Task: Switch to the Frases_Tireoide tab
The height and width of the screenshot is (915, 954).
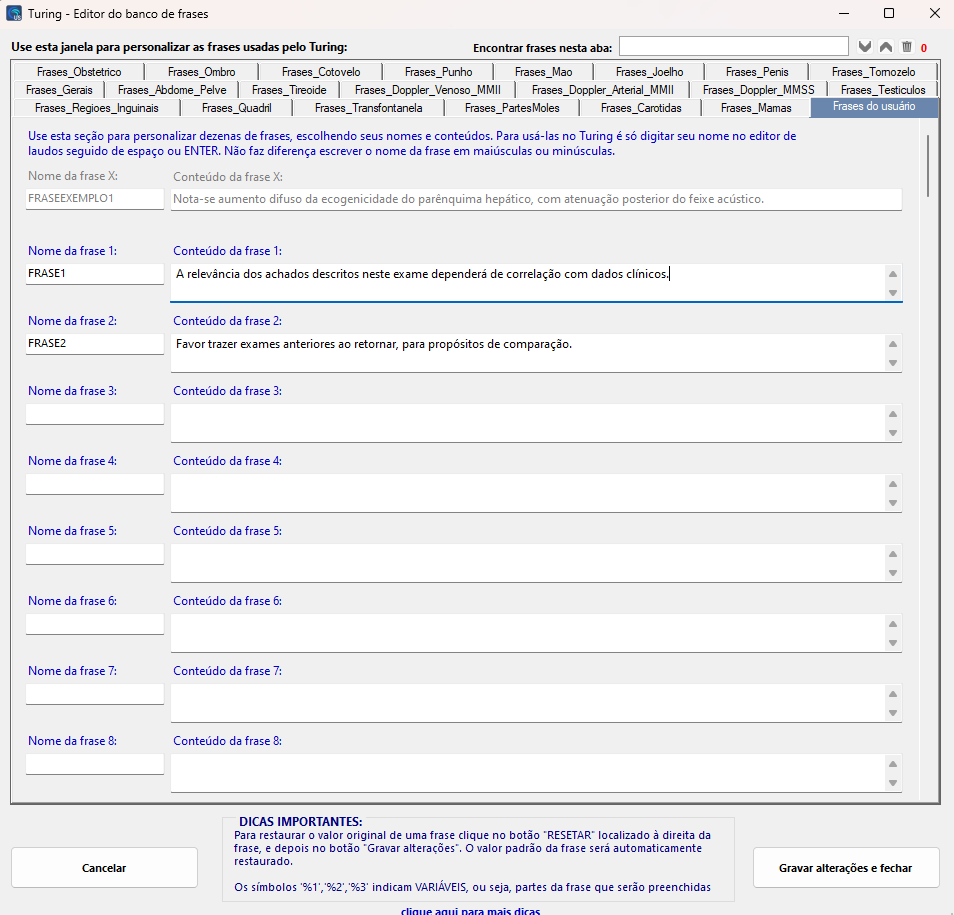Action: (289, 90)
